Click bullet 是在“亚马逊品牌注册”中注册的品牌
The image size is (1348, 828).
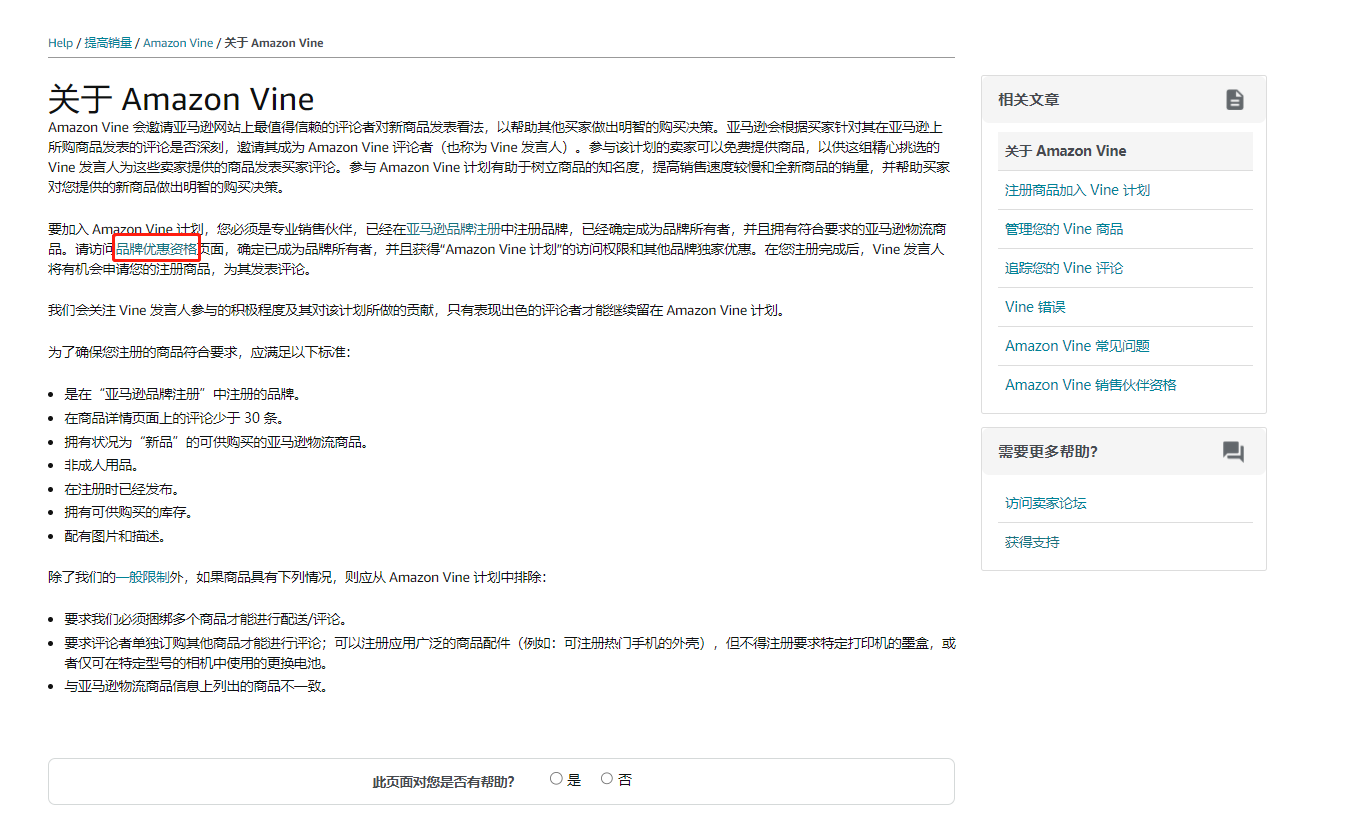click(x=183, y=394)
